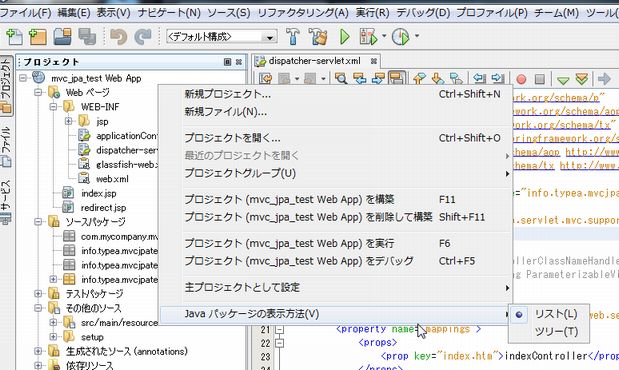Collapse the ソースパッケージ node
Image resolution: width=619 pixels, height=370 pixels.
[38, 222]
